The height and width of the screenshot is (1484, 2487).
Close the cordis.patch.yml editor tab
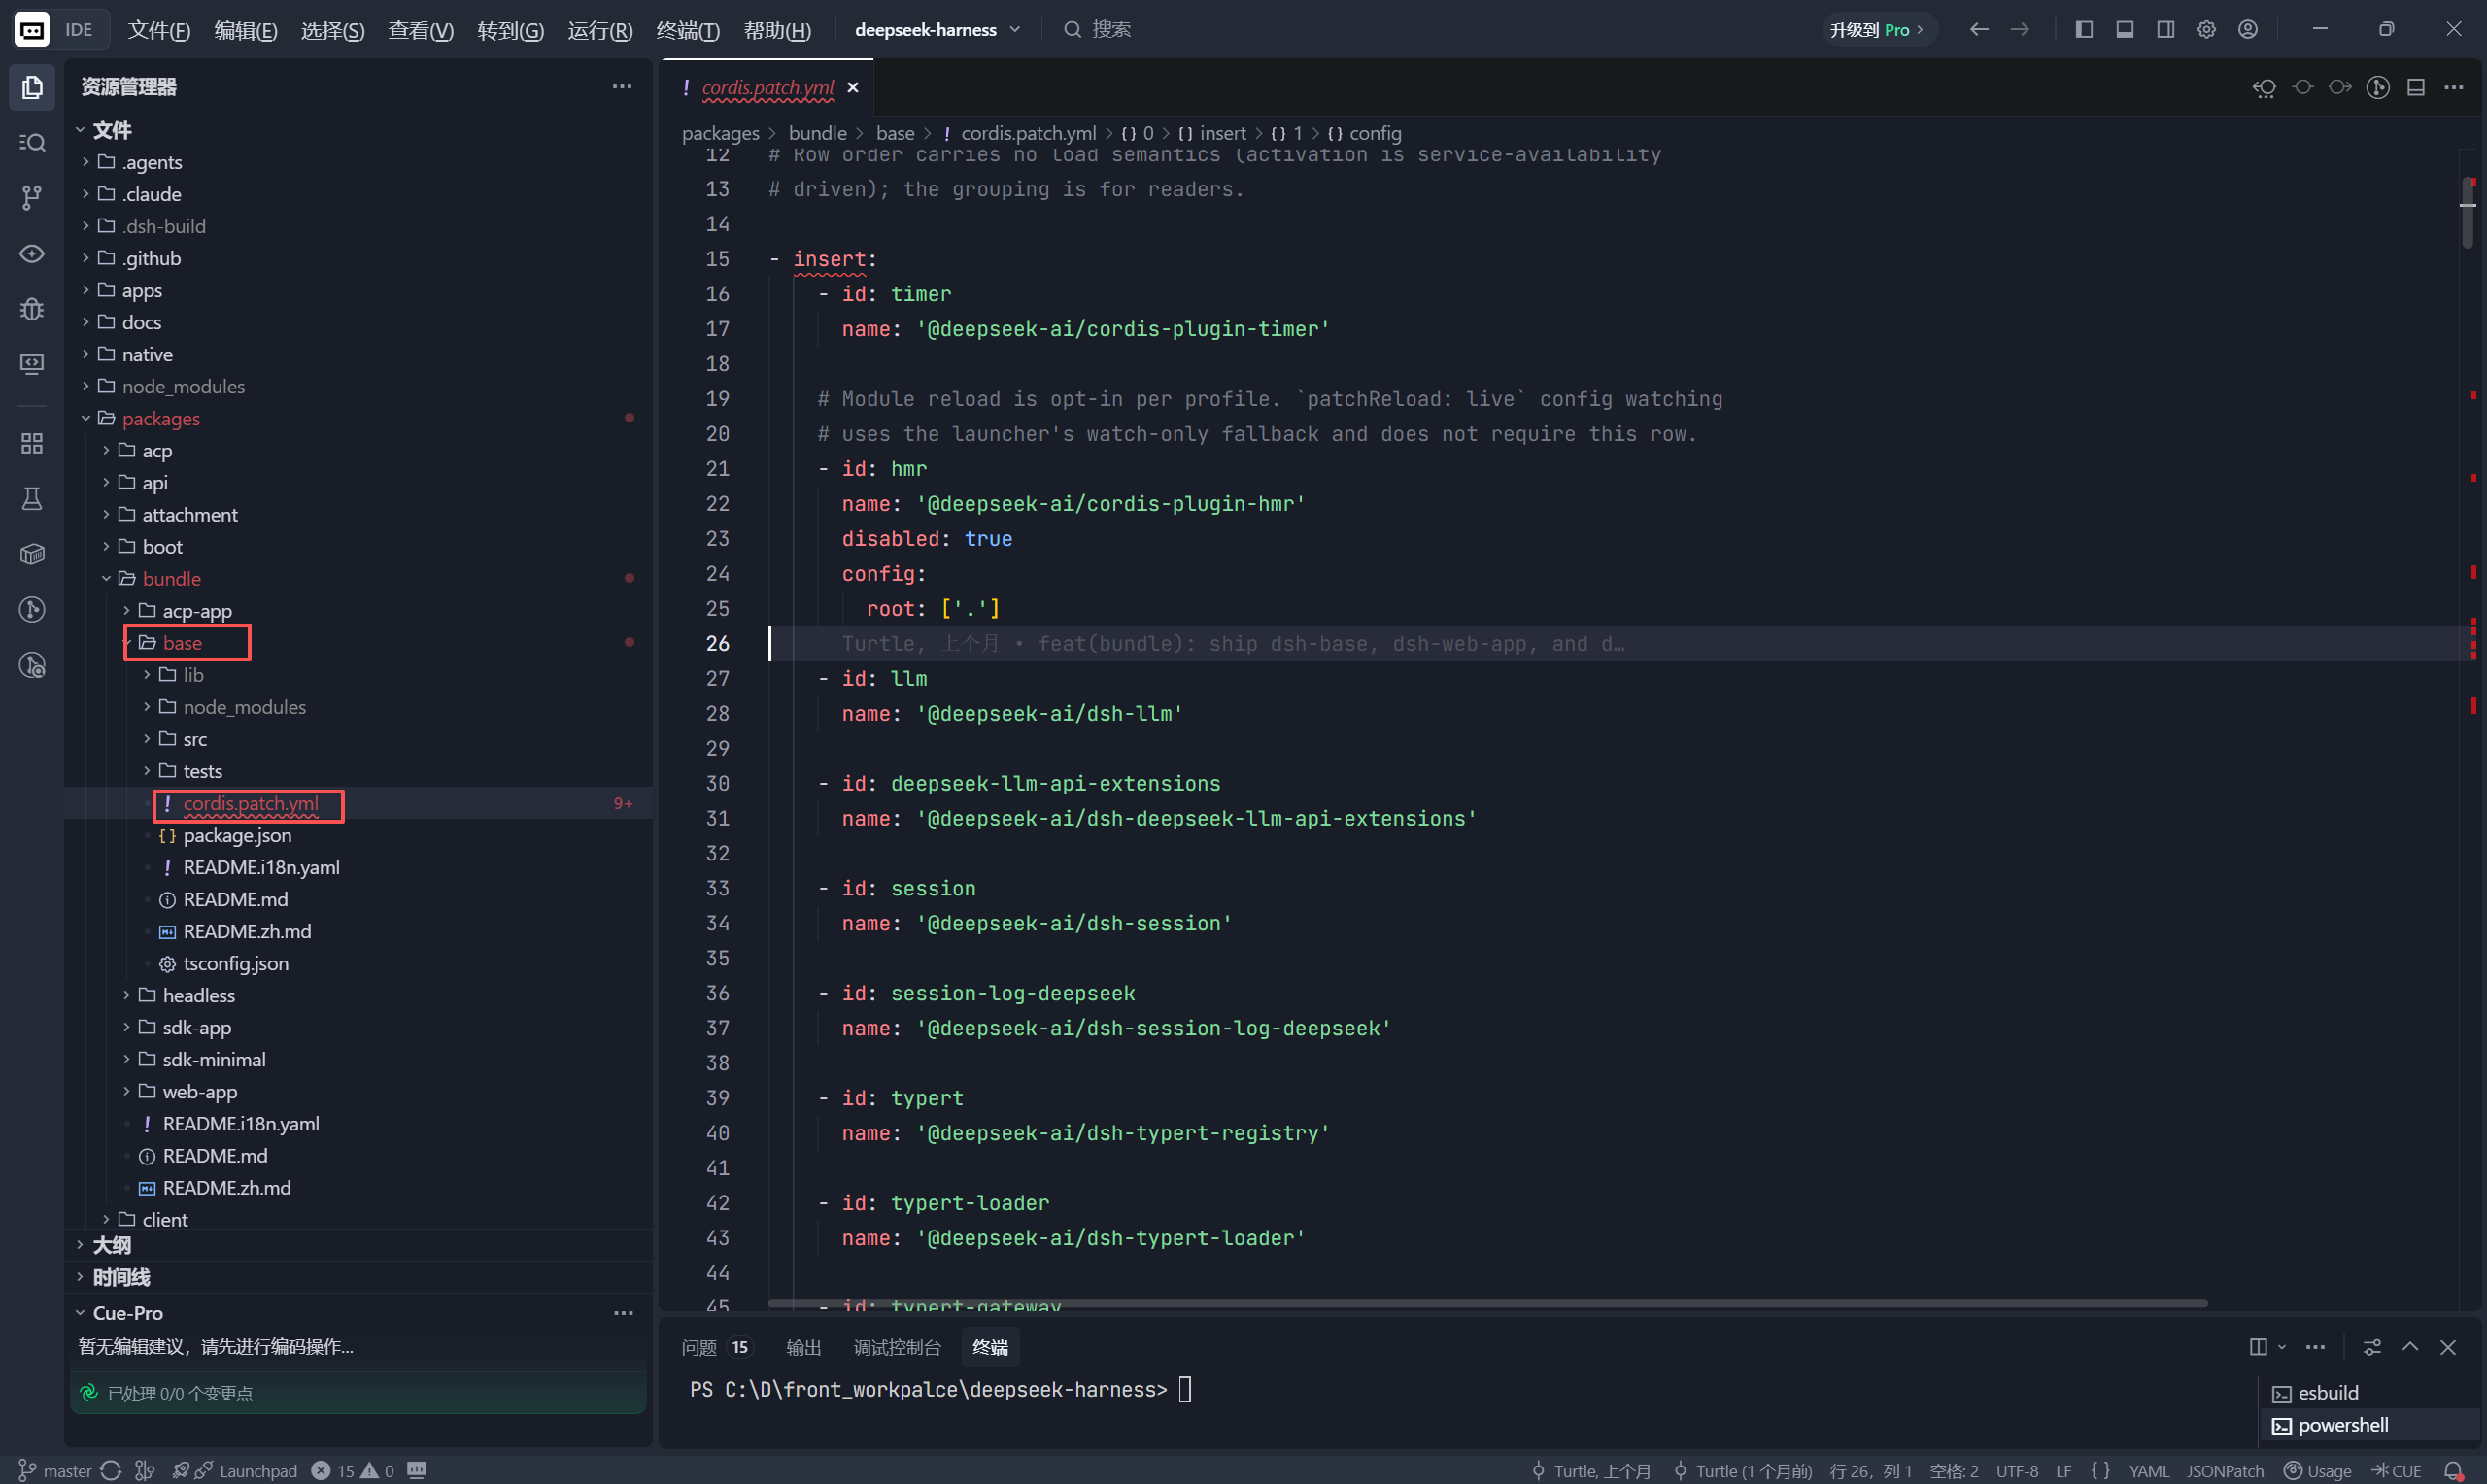[x=853, y=88]
